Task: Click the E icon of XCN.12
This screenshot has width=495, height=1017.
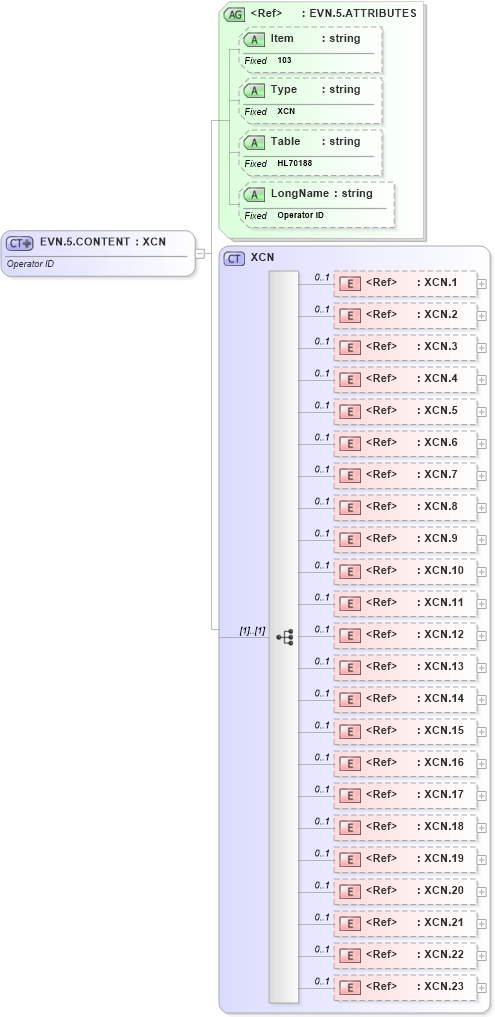Action: pyautogui.click(x=350, y=634)
